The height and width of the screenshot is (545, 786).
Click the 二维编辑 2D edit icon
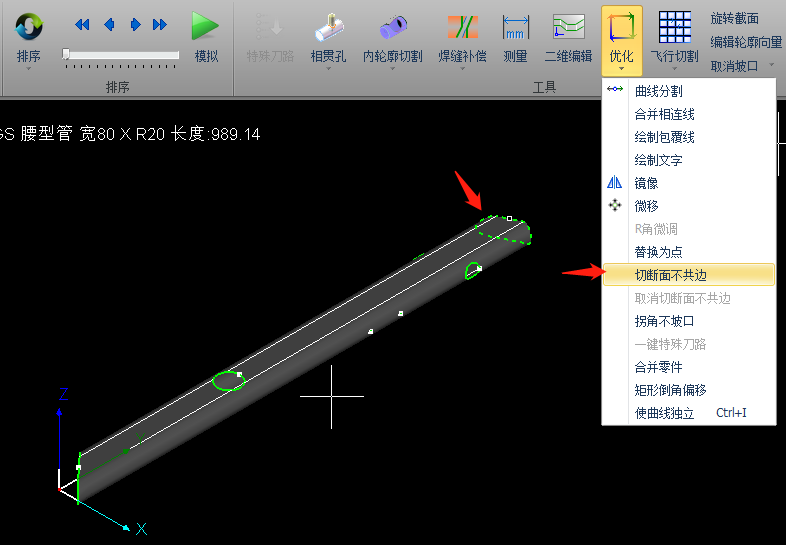[x=568, y=28]
